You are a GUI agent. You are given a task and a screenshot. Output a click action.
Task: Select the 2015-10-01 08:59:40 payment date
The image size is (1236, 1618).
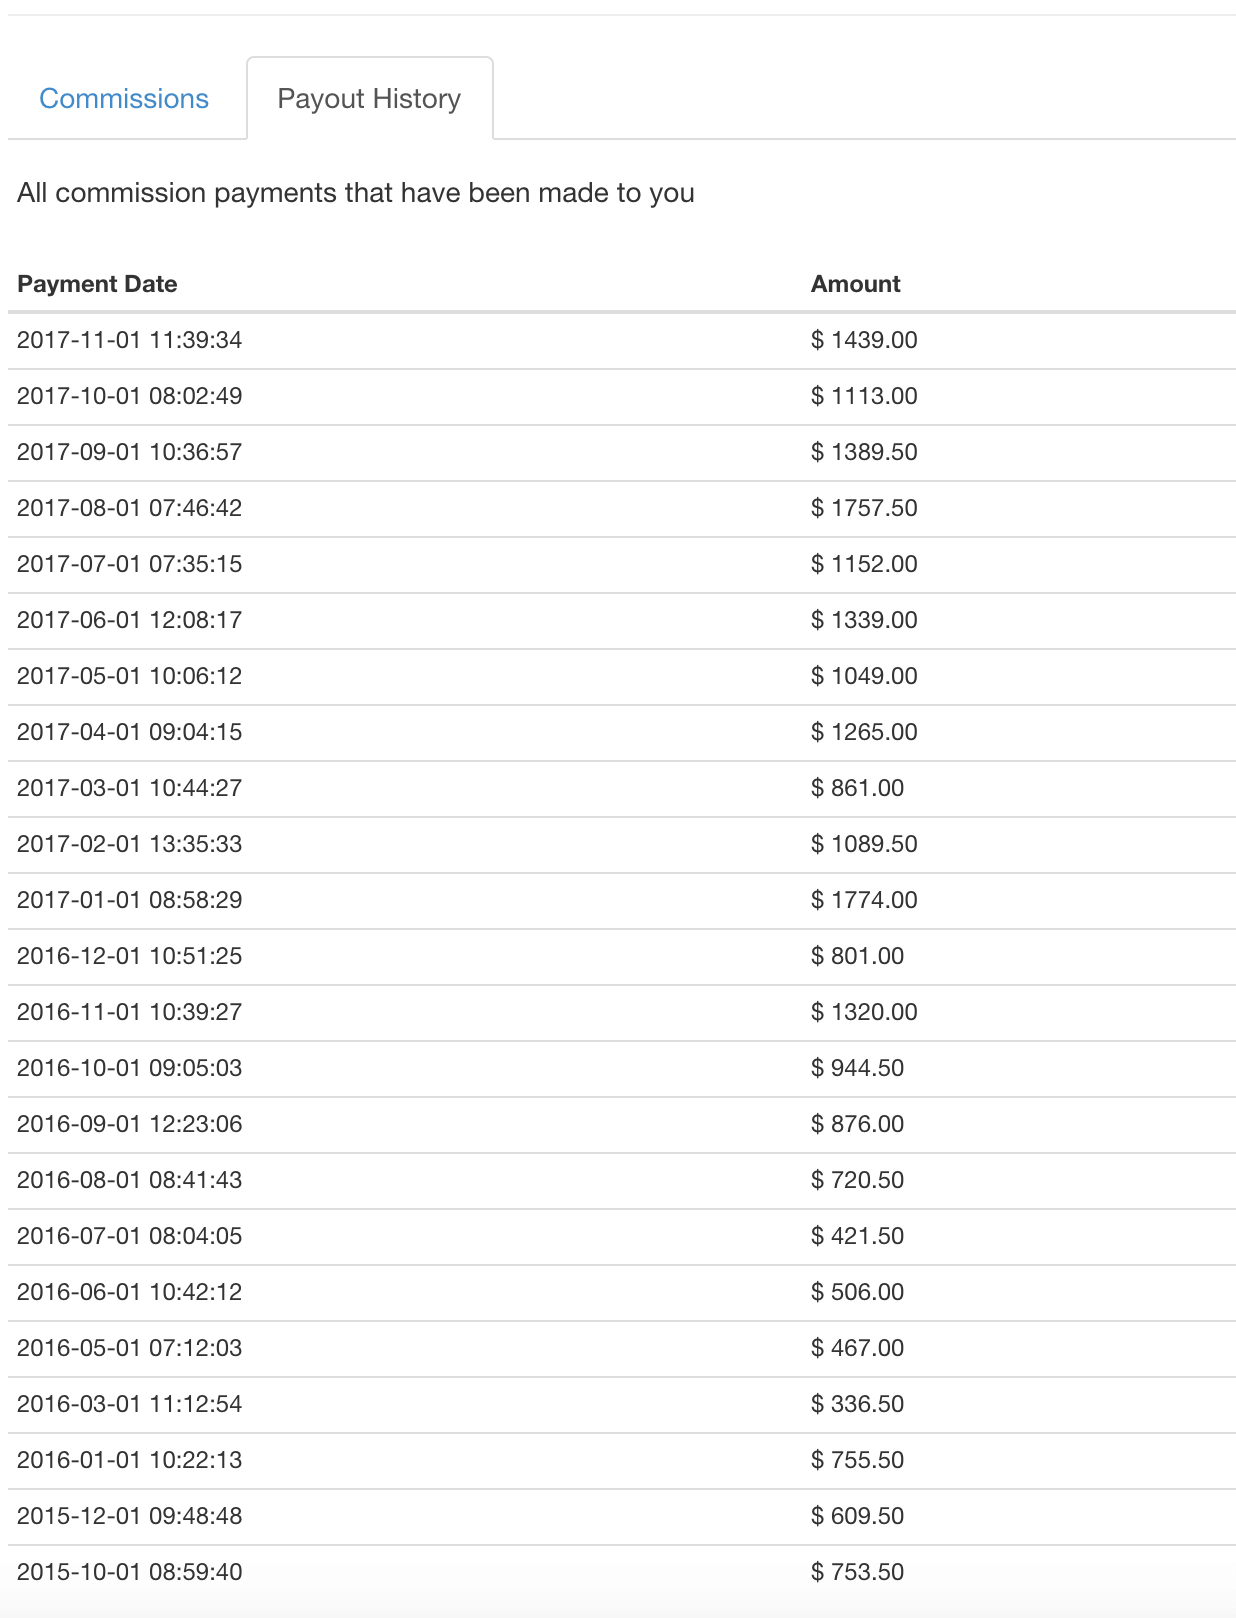pyautogui.click(x=129, y=1572)
